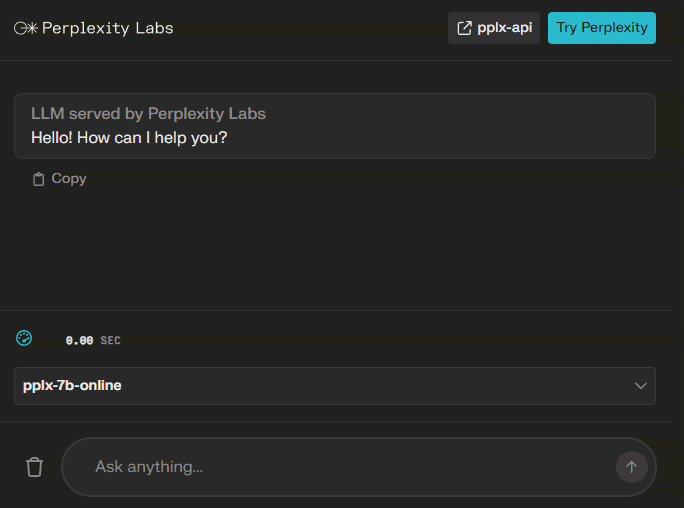Screen dimensions: 684x508
Task: Copy the assistant's greeting message
Action: point(59,179)
